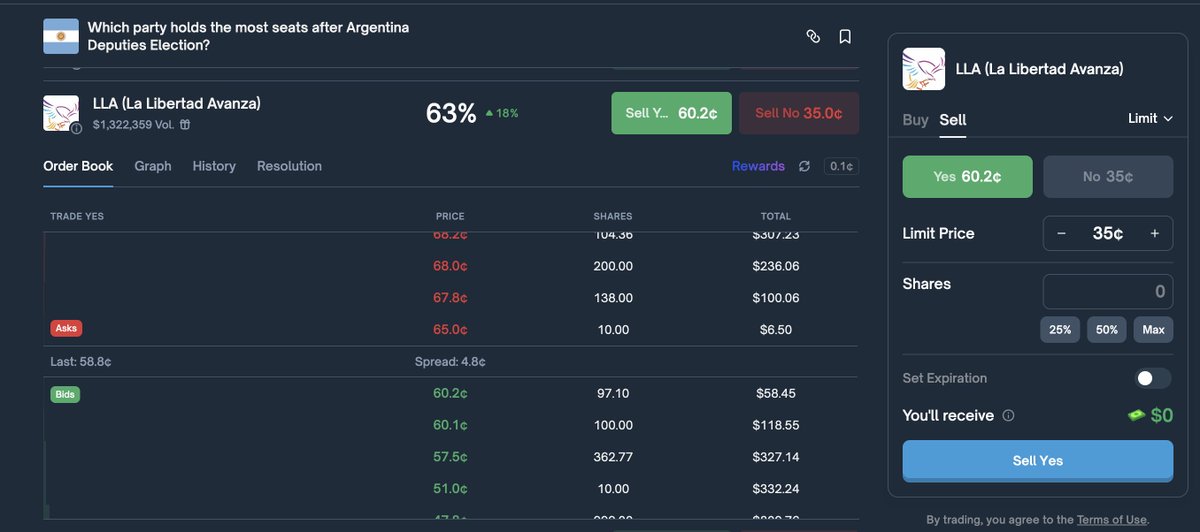Image resolution: width=1200 pixels, height=532 pixels.
Task: Choose the No 35¢ outcome button
Action: click(1108, 176)
